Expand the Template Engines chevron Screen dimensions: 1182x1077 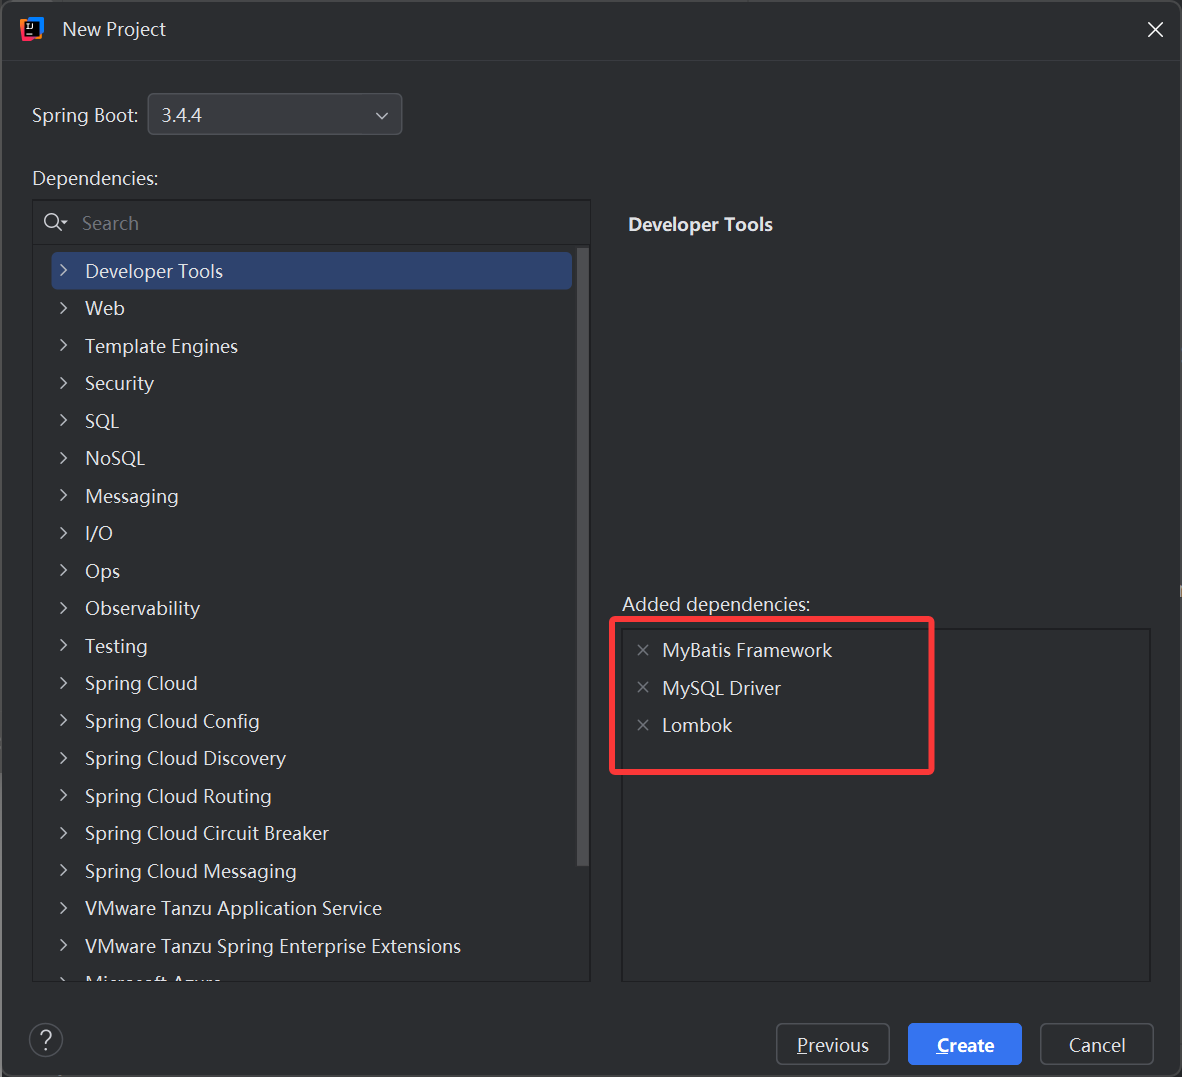[64, 346]
